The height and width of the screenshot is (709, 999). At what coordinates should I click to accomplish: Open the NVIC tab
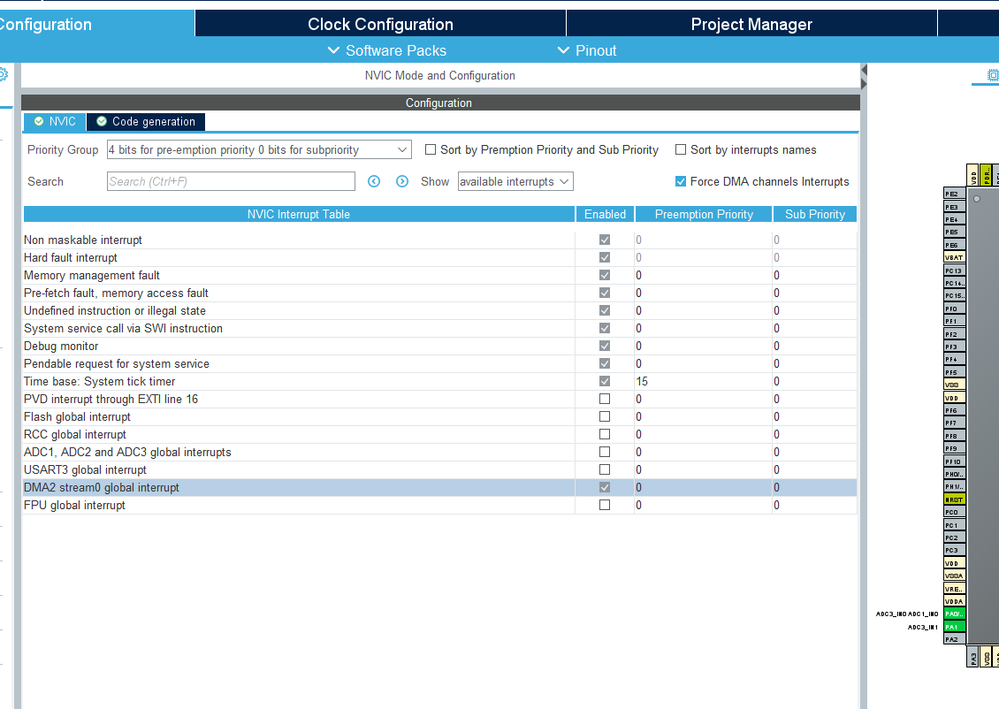tap(55, 122)
